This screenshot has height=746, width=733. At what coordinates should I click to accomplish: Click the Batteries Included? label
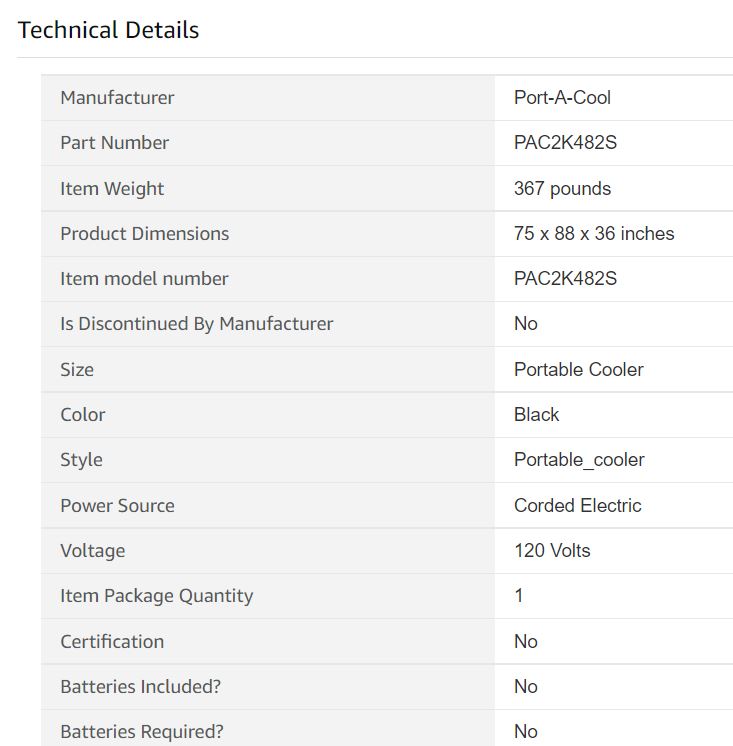[x=141, y=687]
